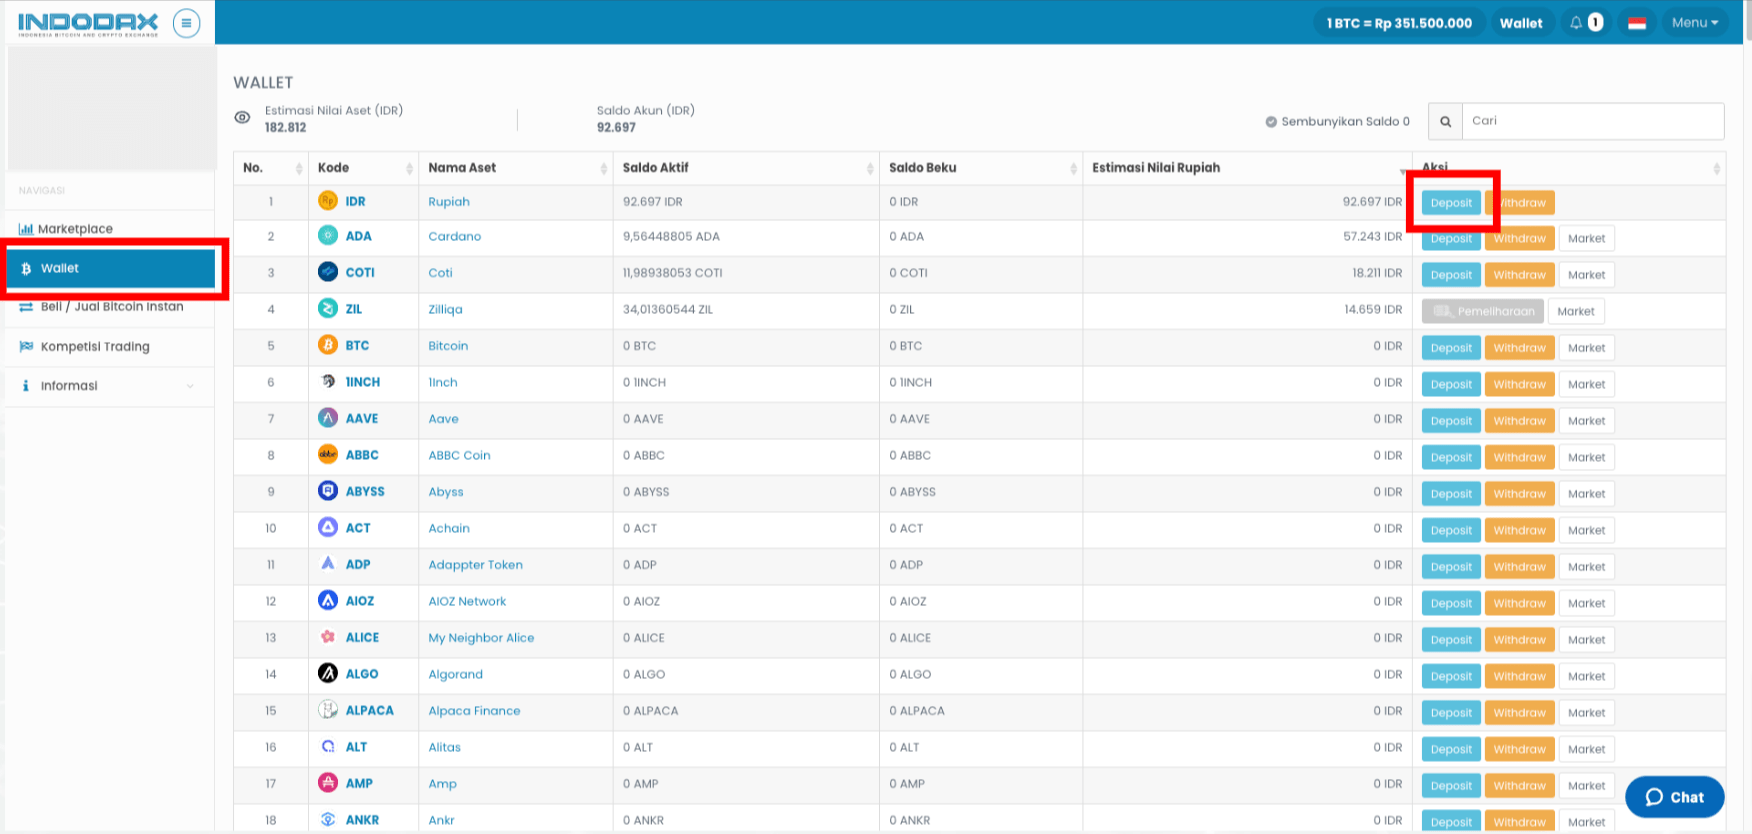Click the Indonesian flag language icon
Viewport: 1752px width, 834px height.
[x=1637, y=23]
